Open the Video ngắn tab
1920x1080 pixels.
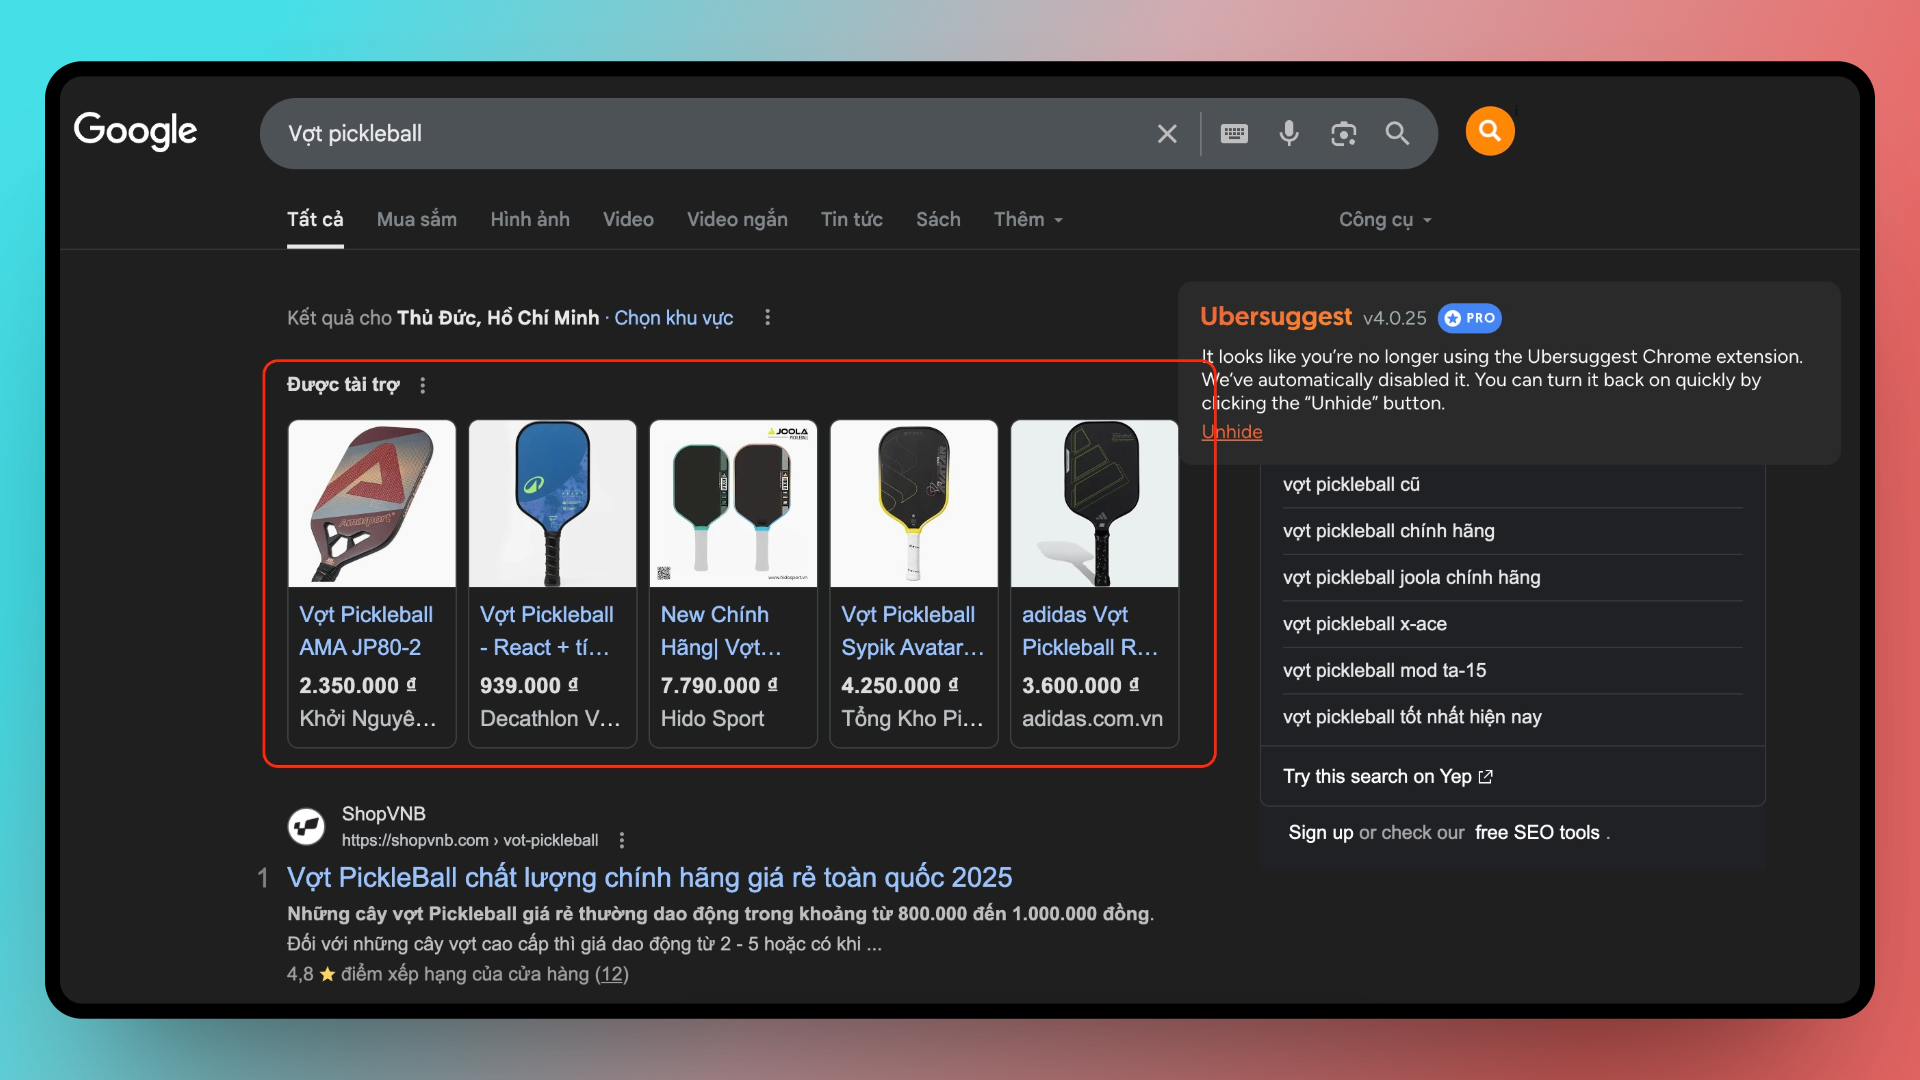pyautogui.click(x=736, y=220)
